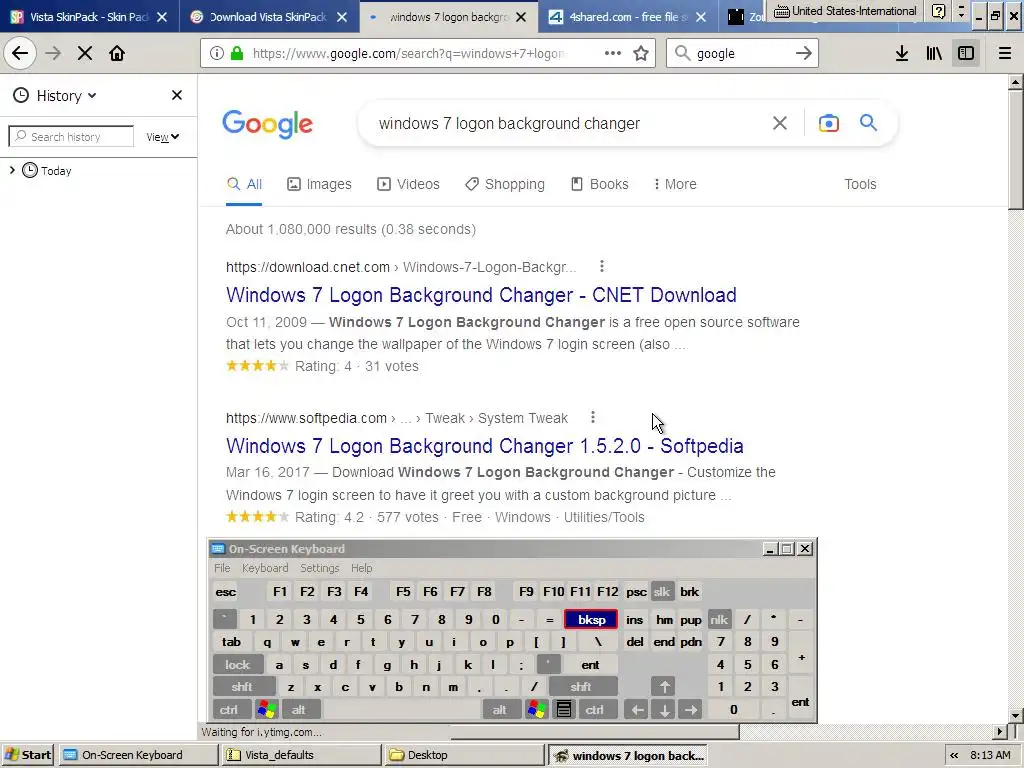The height and width of the screenshot is (768, 1024).
Task: Click the right arrow key on On-Screen Keyboard
Action: [x=691, y=710]
